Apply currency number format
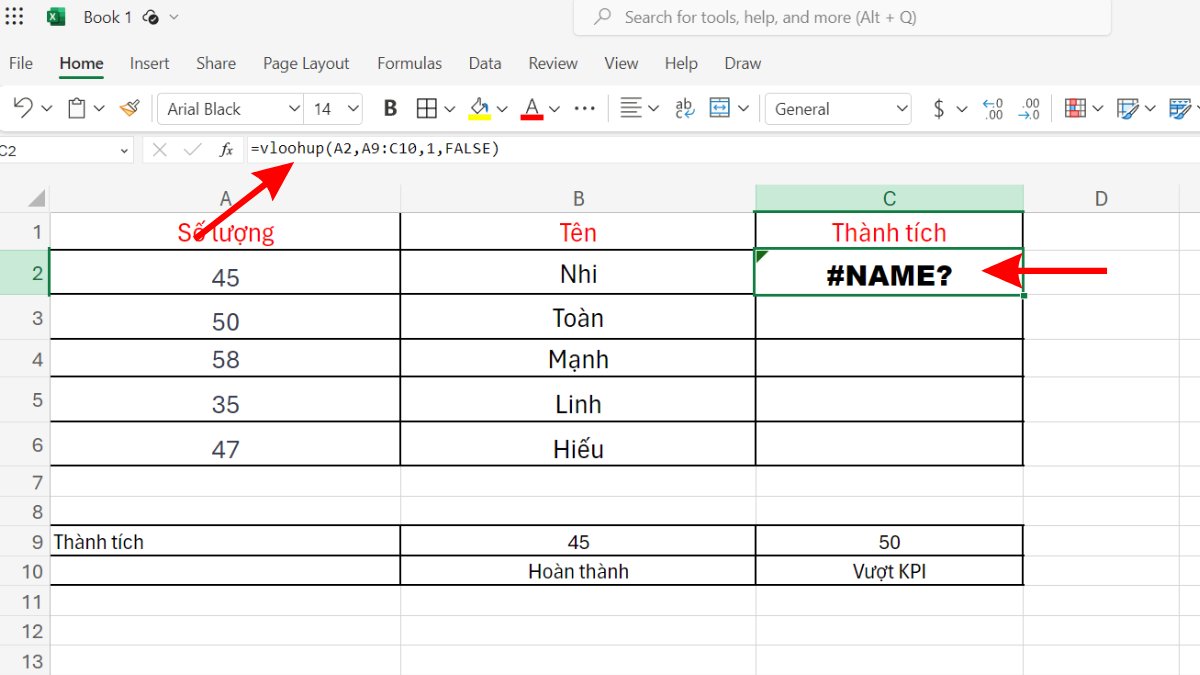 tap(941, 108)
